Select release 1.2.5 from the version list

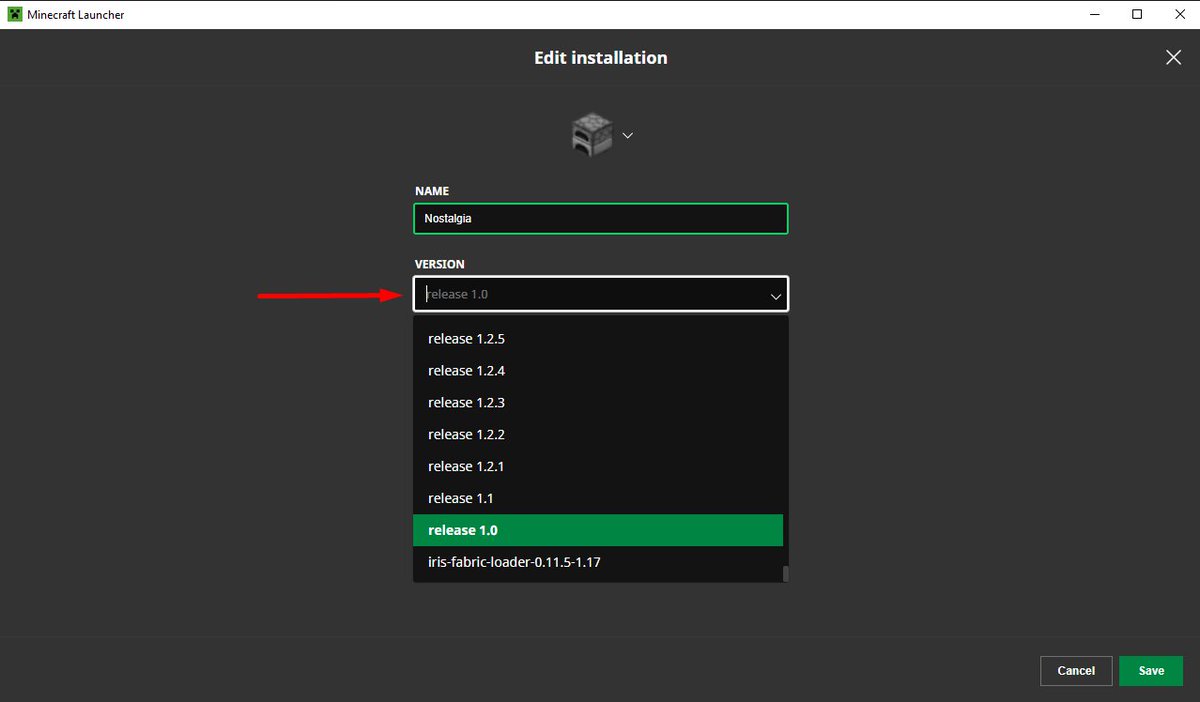point(598,339)
